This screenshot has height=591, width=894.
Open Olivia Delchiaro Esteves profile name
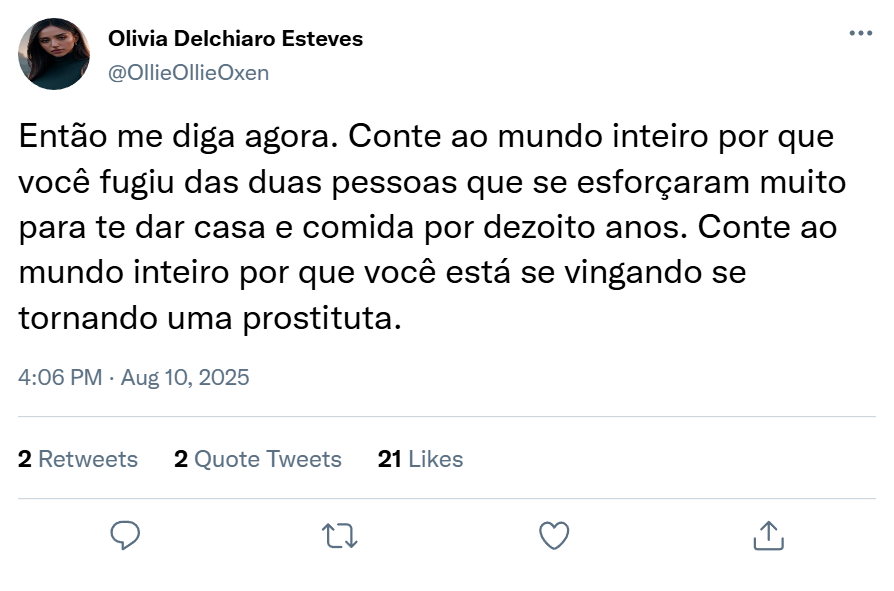pyautogui.click(x=235, y=39)
